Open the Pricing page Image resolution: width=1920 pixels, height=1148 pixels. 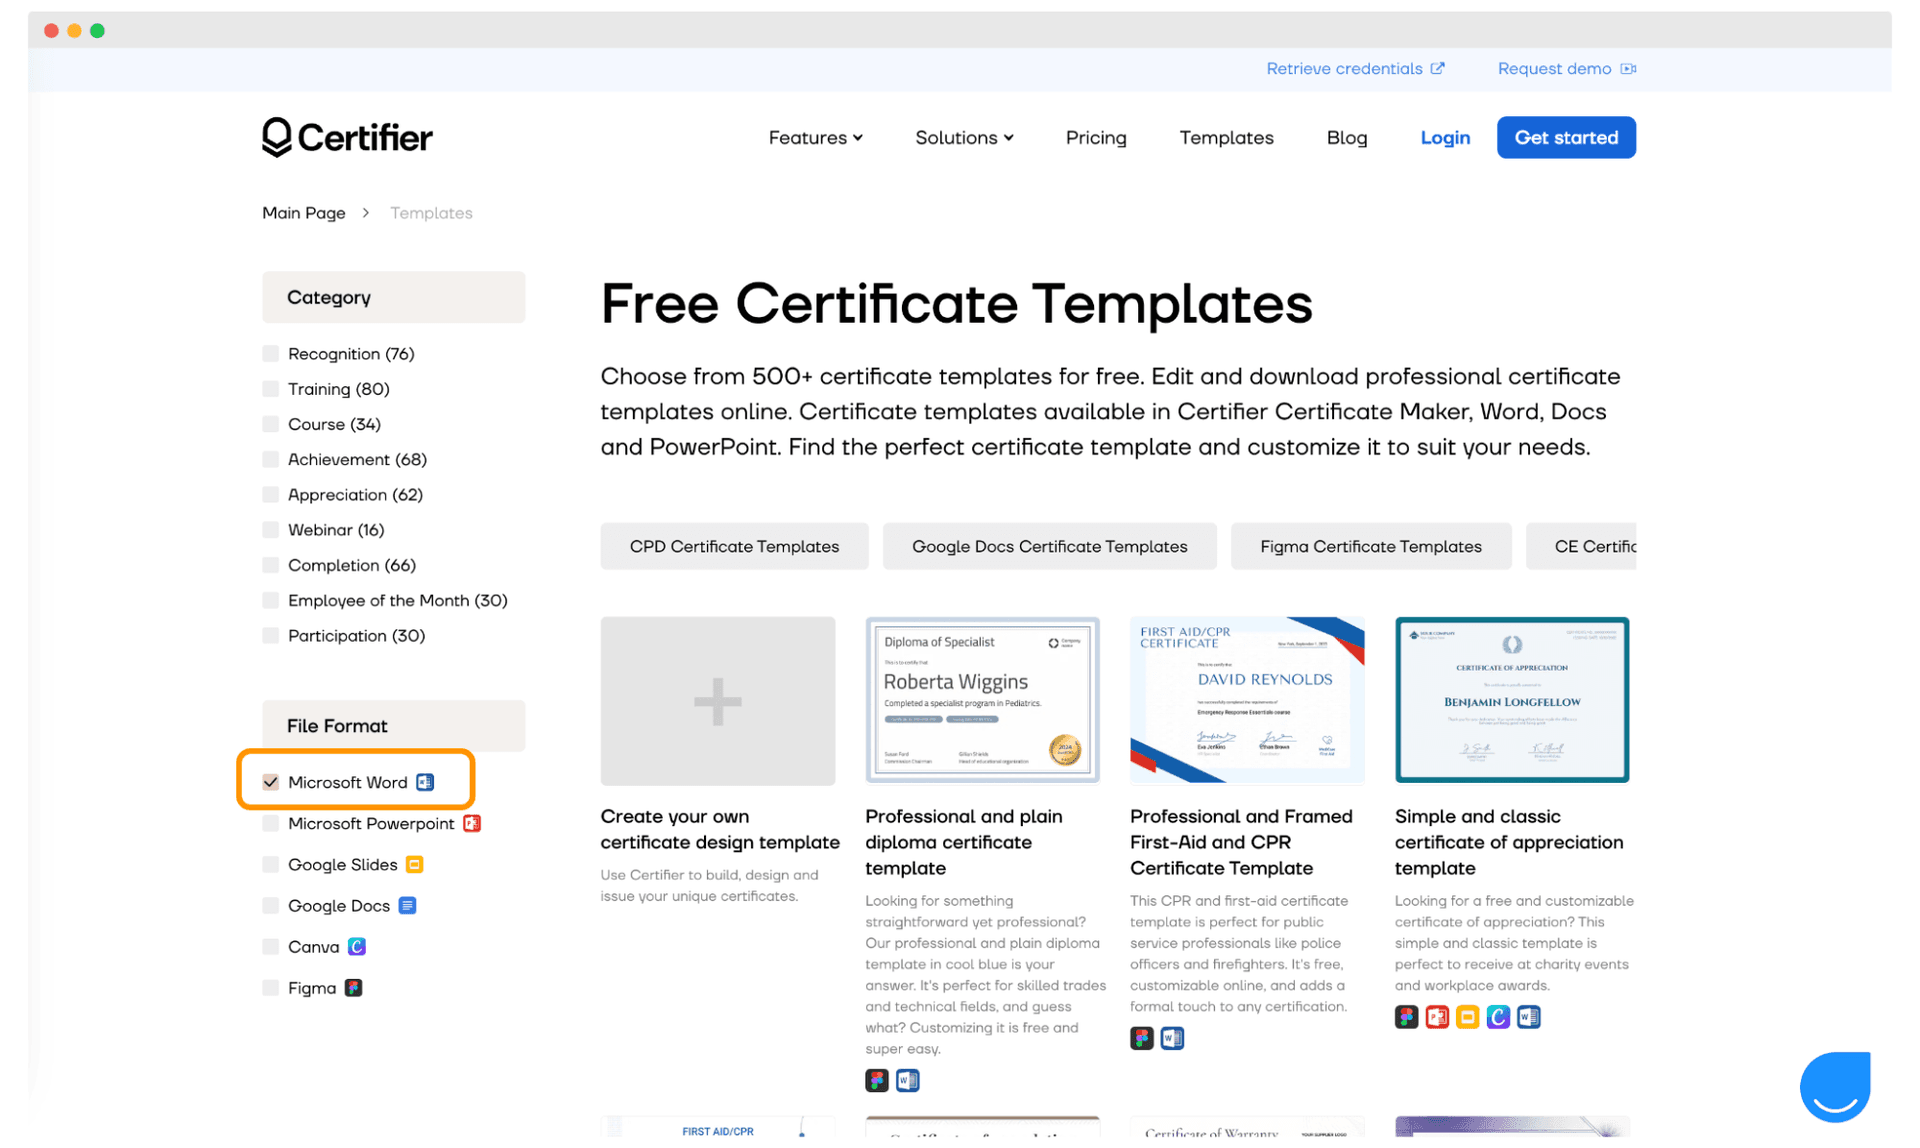[1096, 138]
